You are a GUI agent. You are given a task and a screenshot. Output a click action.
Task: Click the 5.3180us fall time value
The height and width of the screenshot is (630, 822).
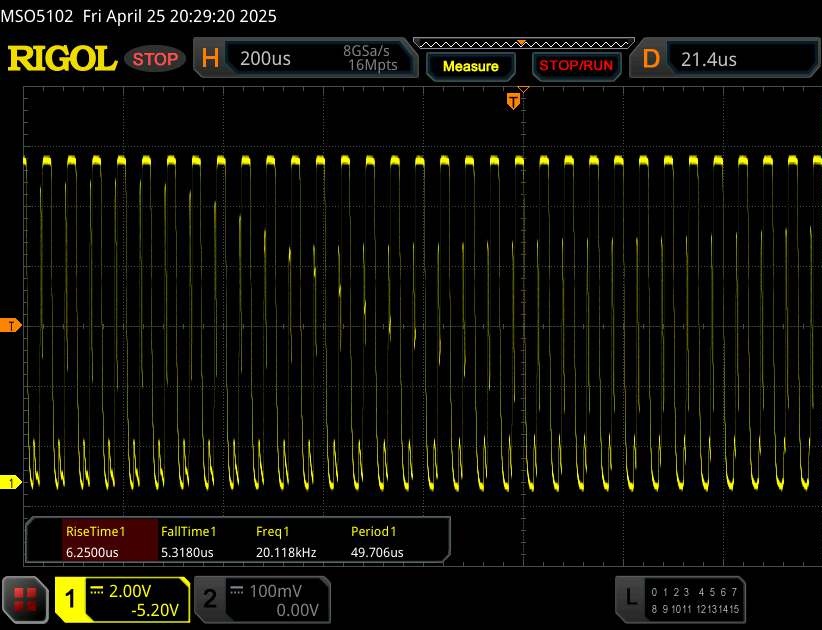[x=187, y=552]
